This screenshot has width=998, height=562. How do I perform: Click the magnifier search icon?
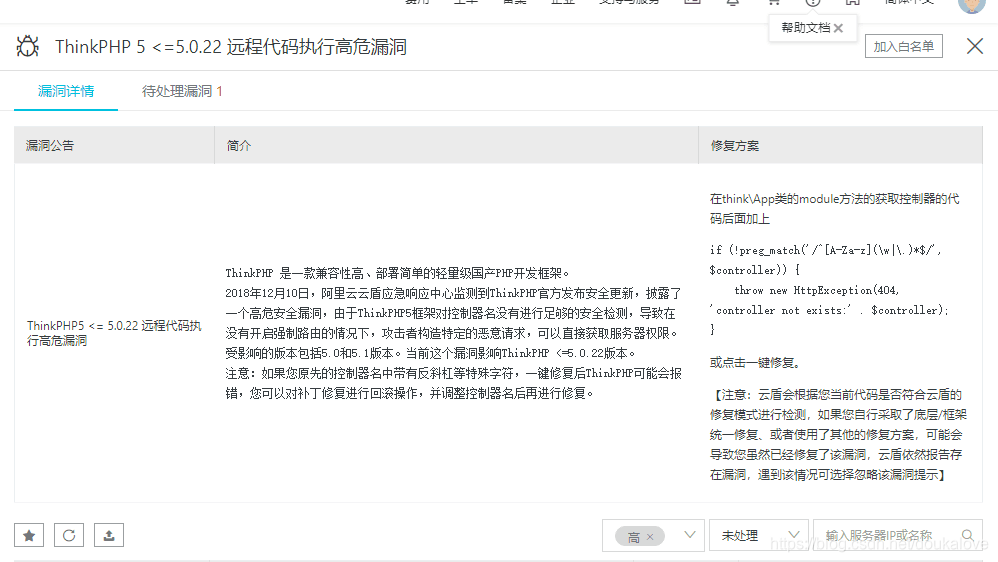(967, 535)
